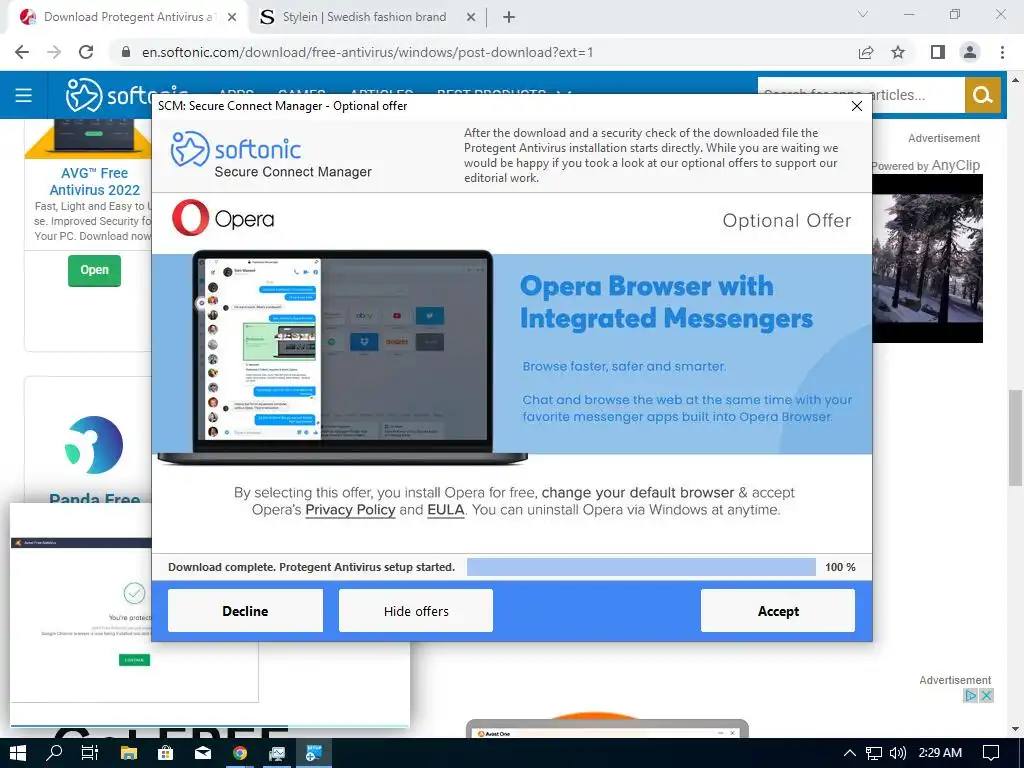
Task: Open the AdChoices info icon
Action: 971,696
